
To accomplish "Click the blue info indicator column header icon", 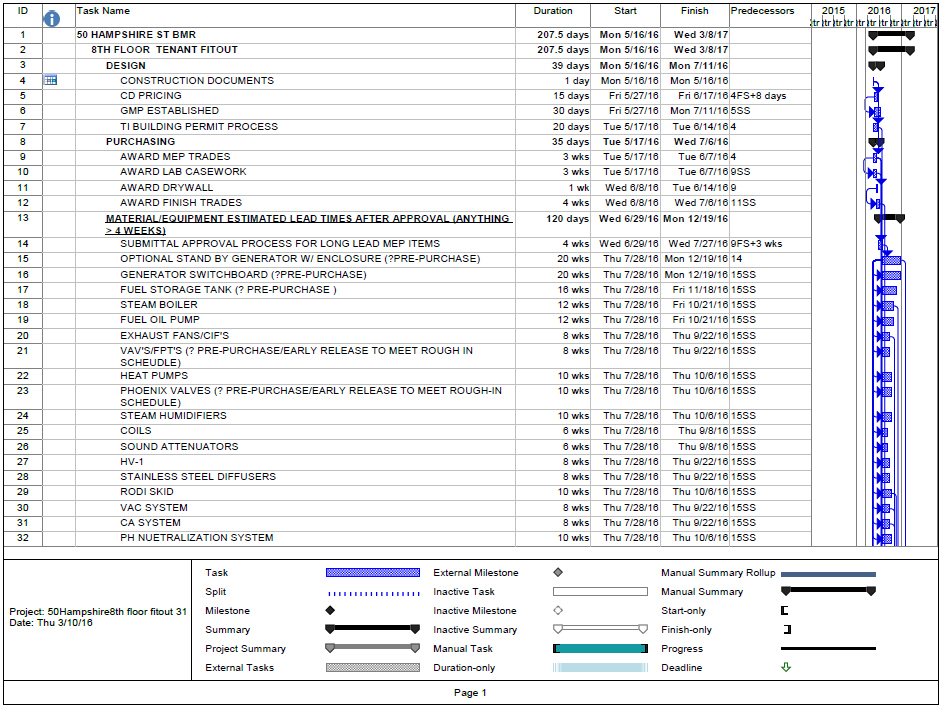I will click(x=53, y=18).
